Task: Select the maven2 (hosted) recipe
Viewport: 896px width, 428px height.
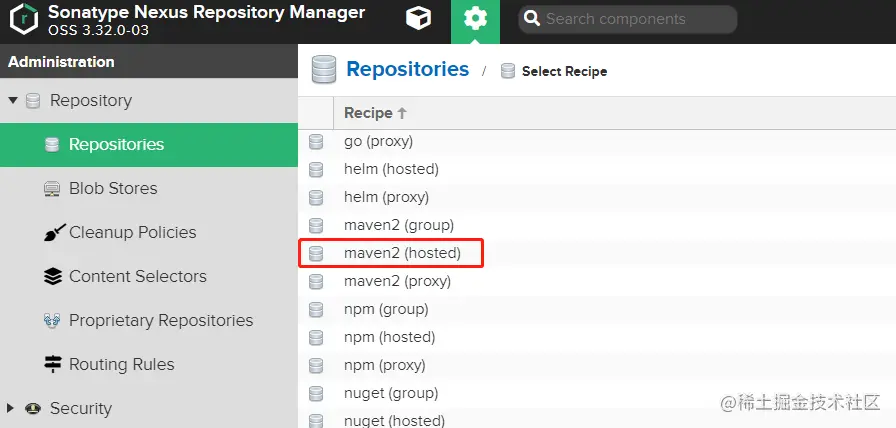Action: coord(402,253)
